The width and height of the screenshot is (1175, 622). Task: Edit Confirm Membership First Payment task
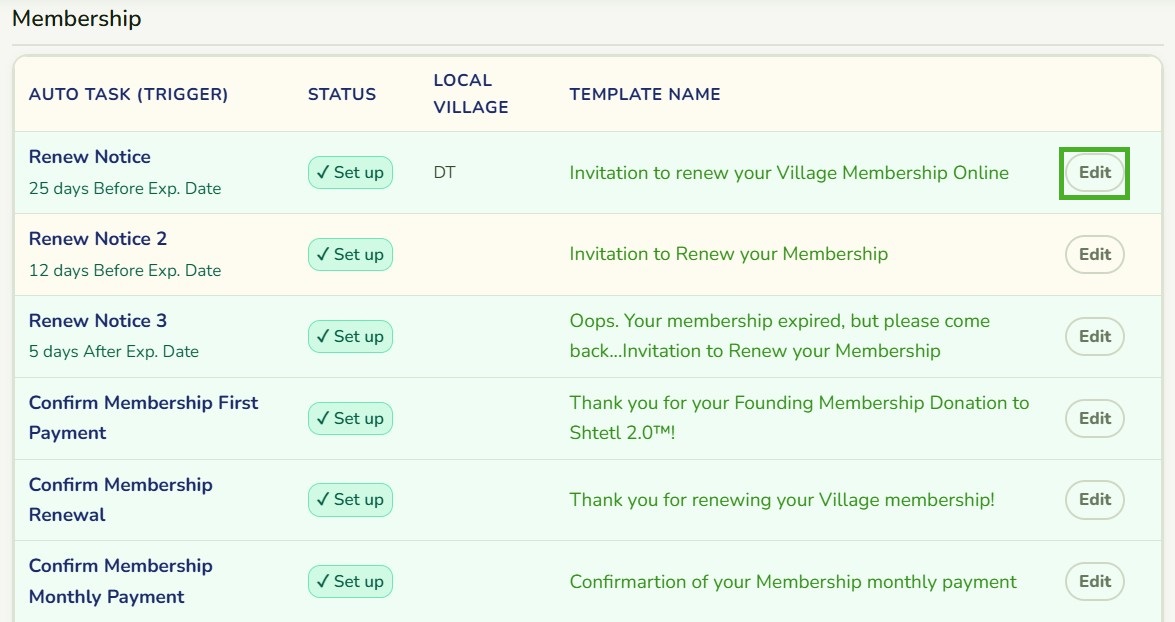click(1094, 418)
